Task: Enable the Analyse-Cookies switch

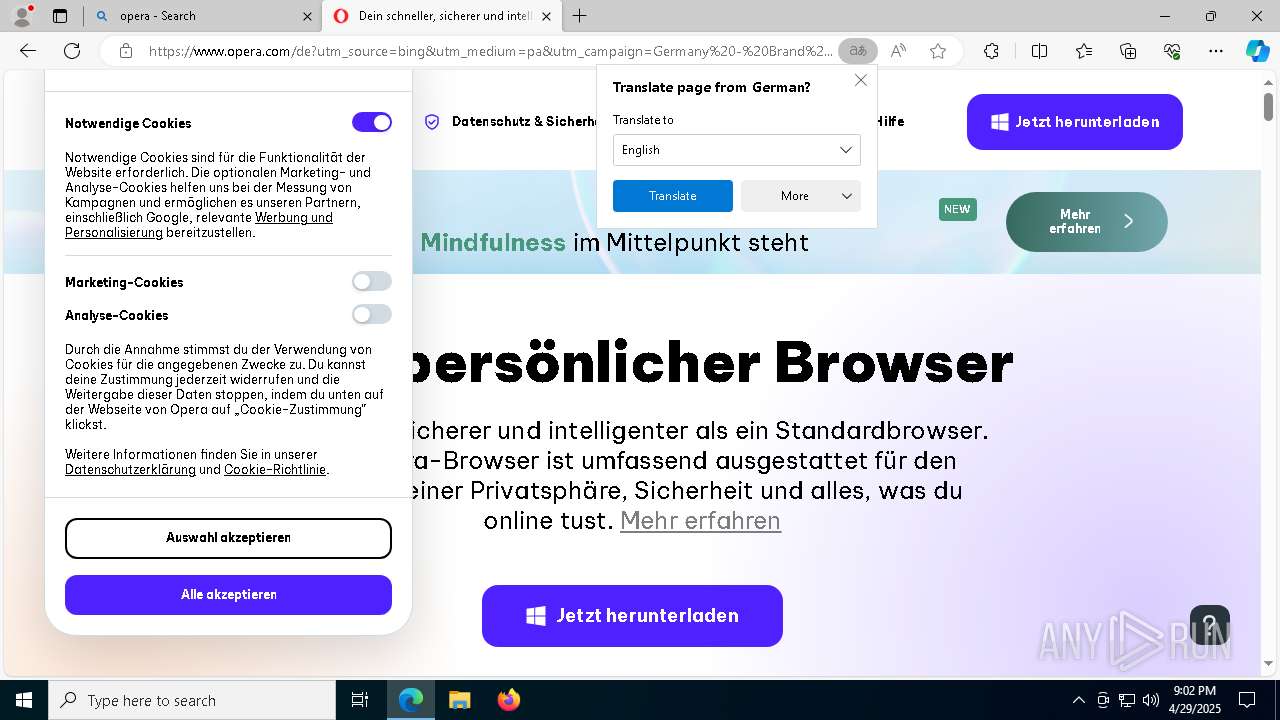Action: tap(372, 315)
